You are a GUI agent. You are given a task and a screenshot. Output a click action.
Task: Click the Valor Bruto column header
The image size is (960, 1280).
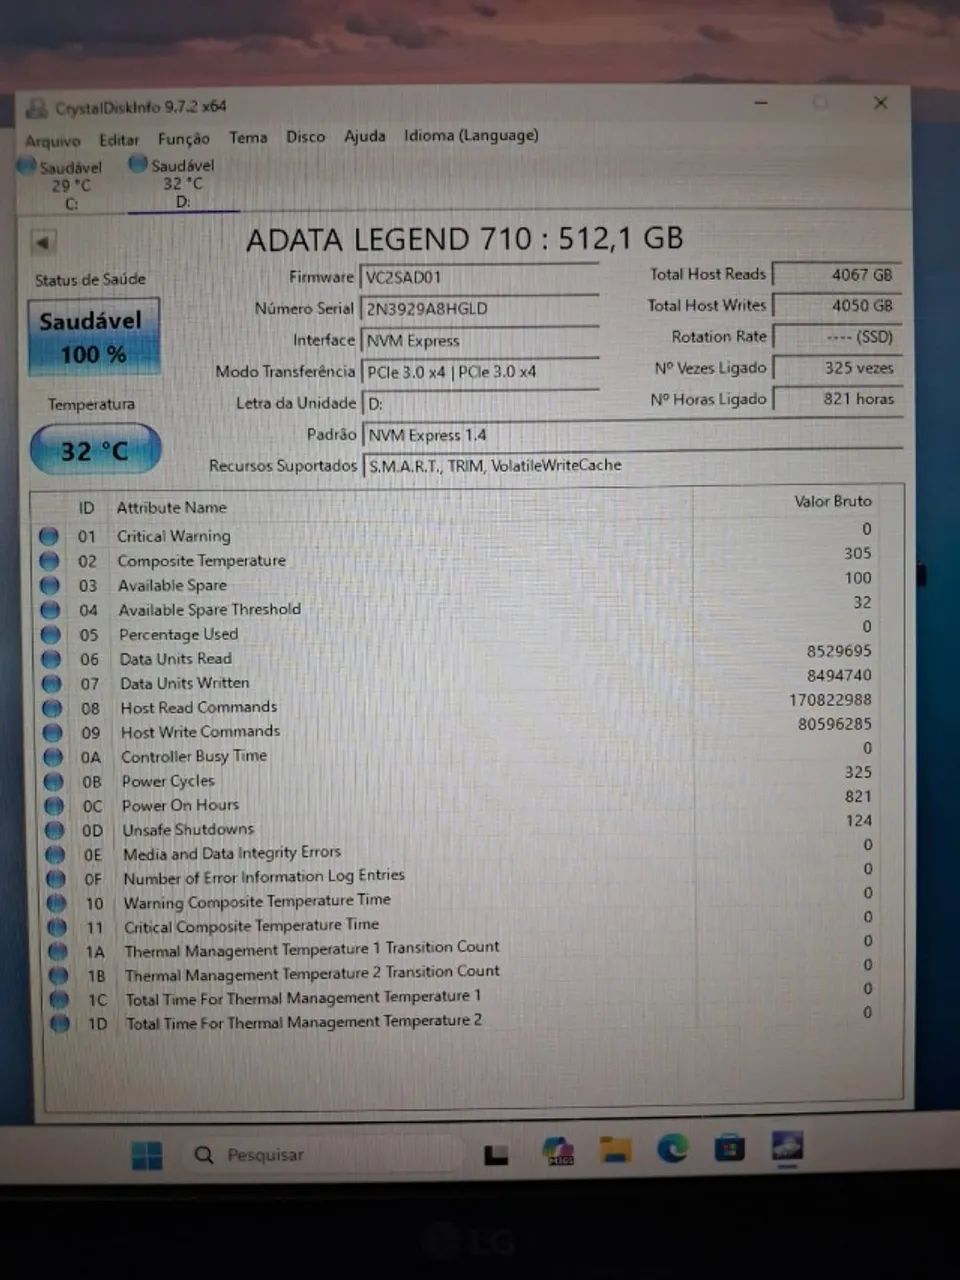pos(833,501)
